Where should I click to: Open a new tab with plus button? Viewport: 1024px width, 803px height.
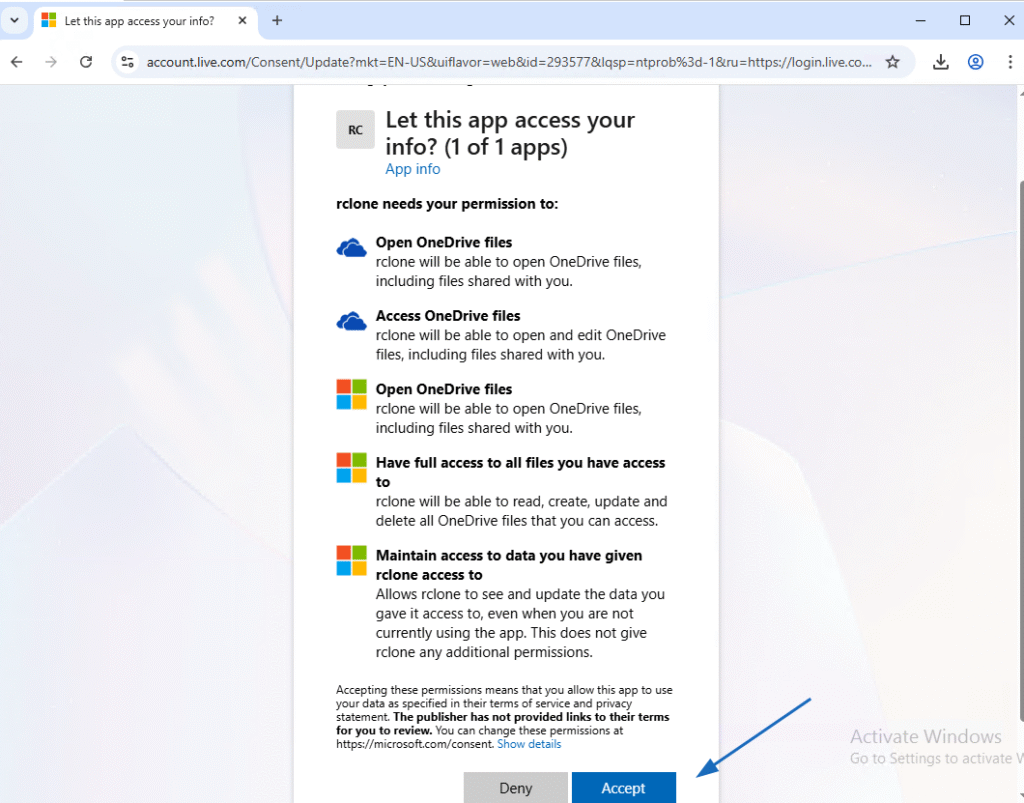click(277, 20)
